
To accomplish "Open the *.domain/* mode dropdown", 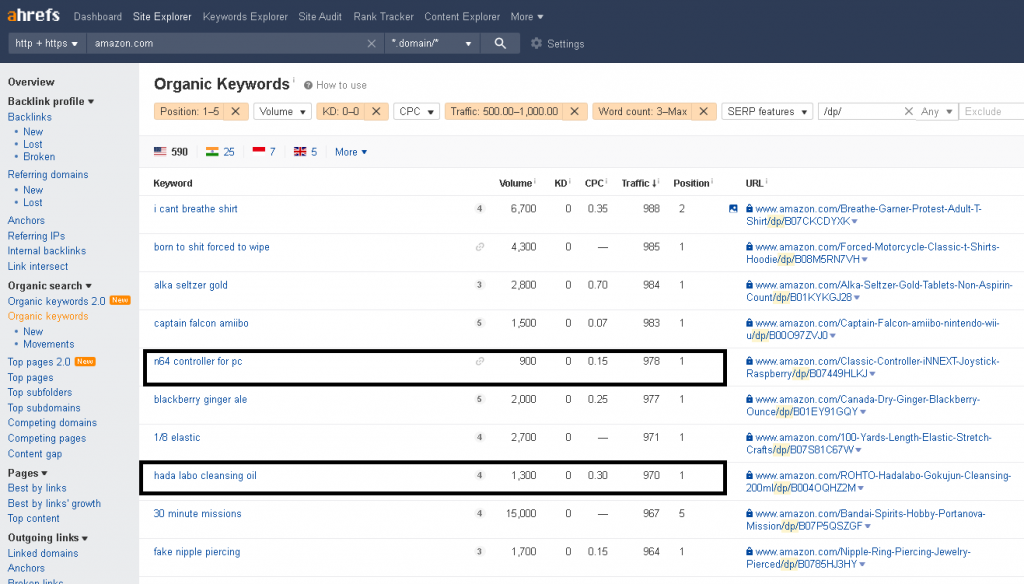I will (432, 43).
